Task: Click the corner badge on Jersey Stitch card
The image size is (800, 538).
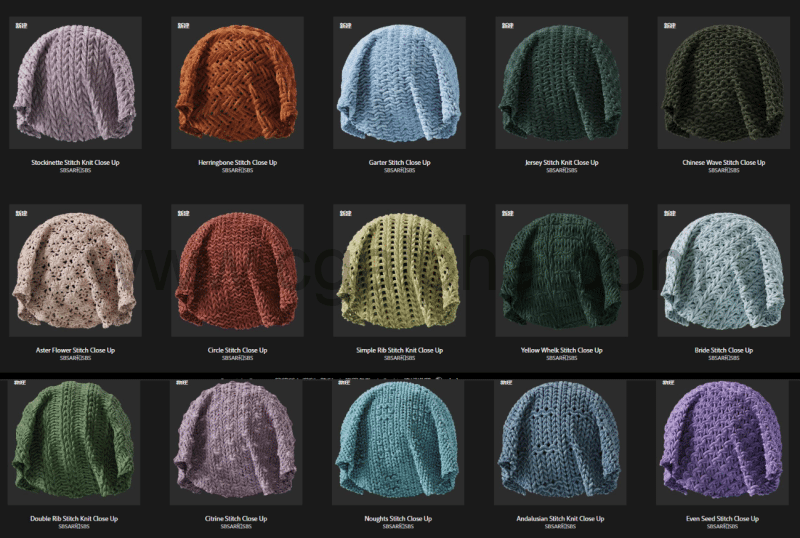Action: [x=507, y=25]
